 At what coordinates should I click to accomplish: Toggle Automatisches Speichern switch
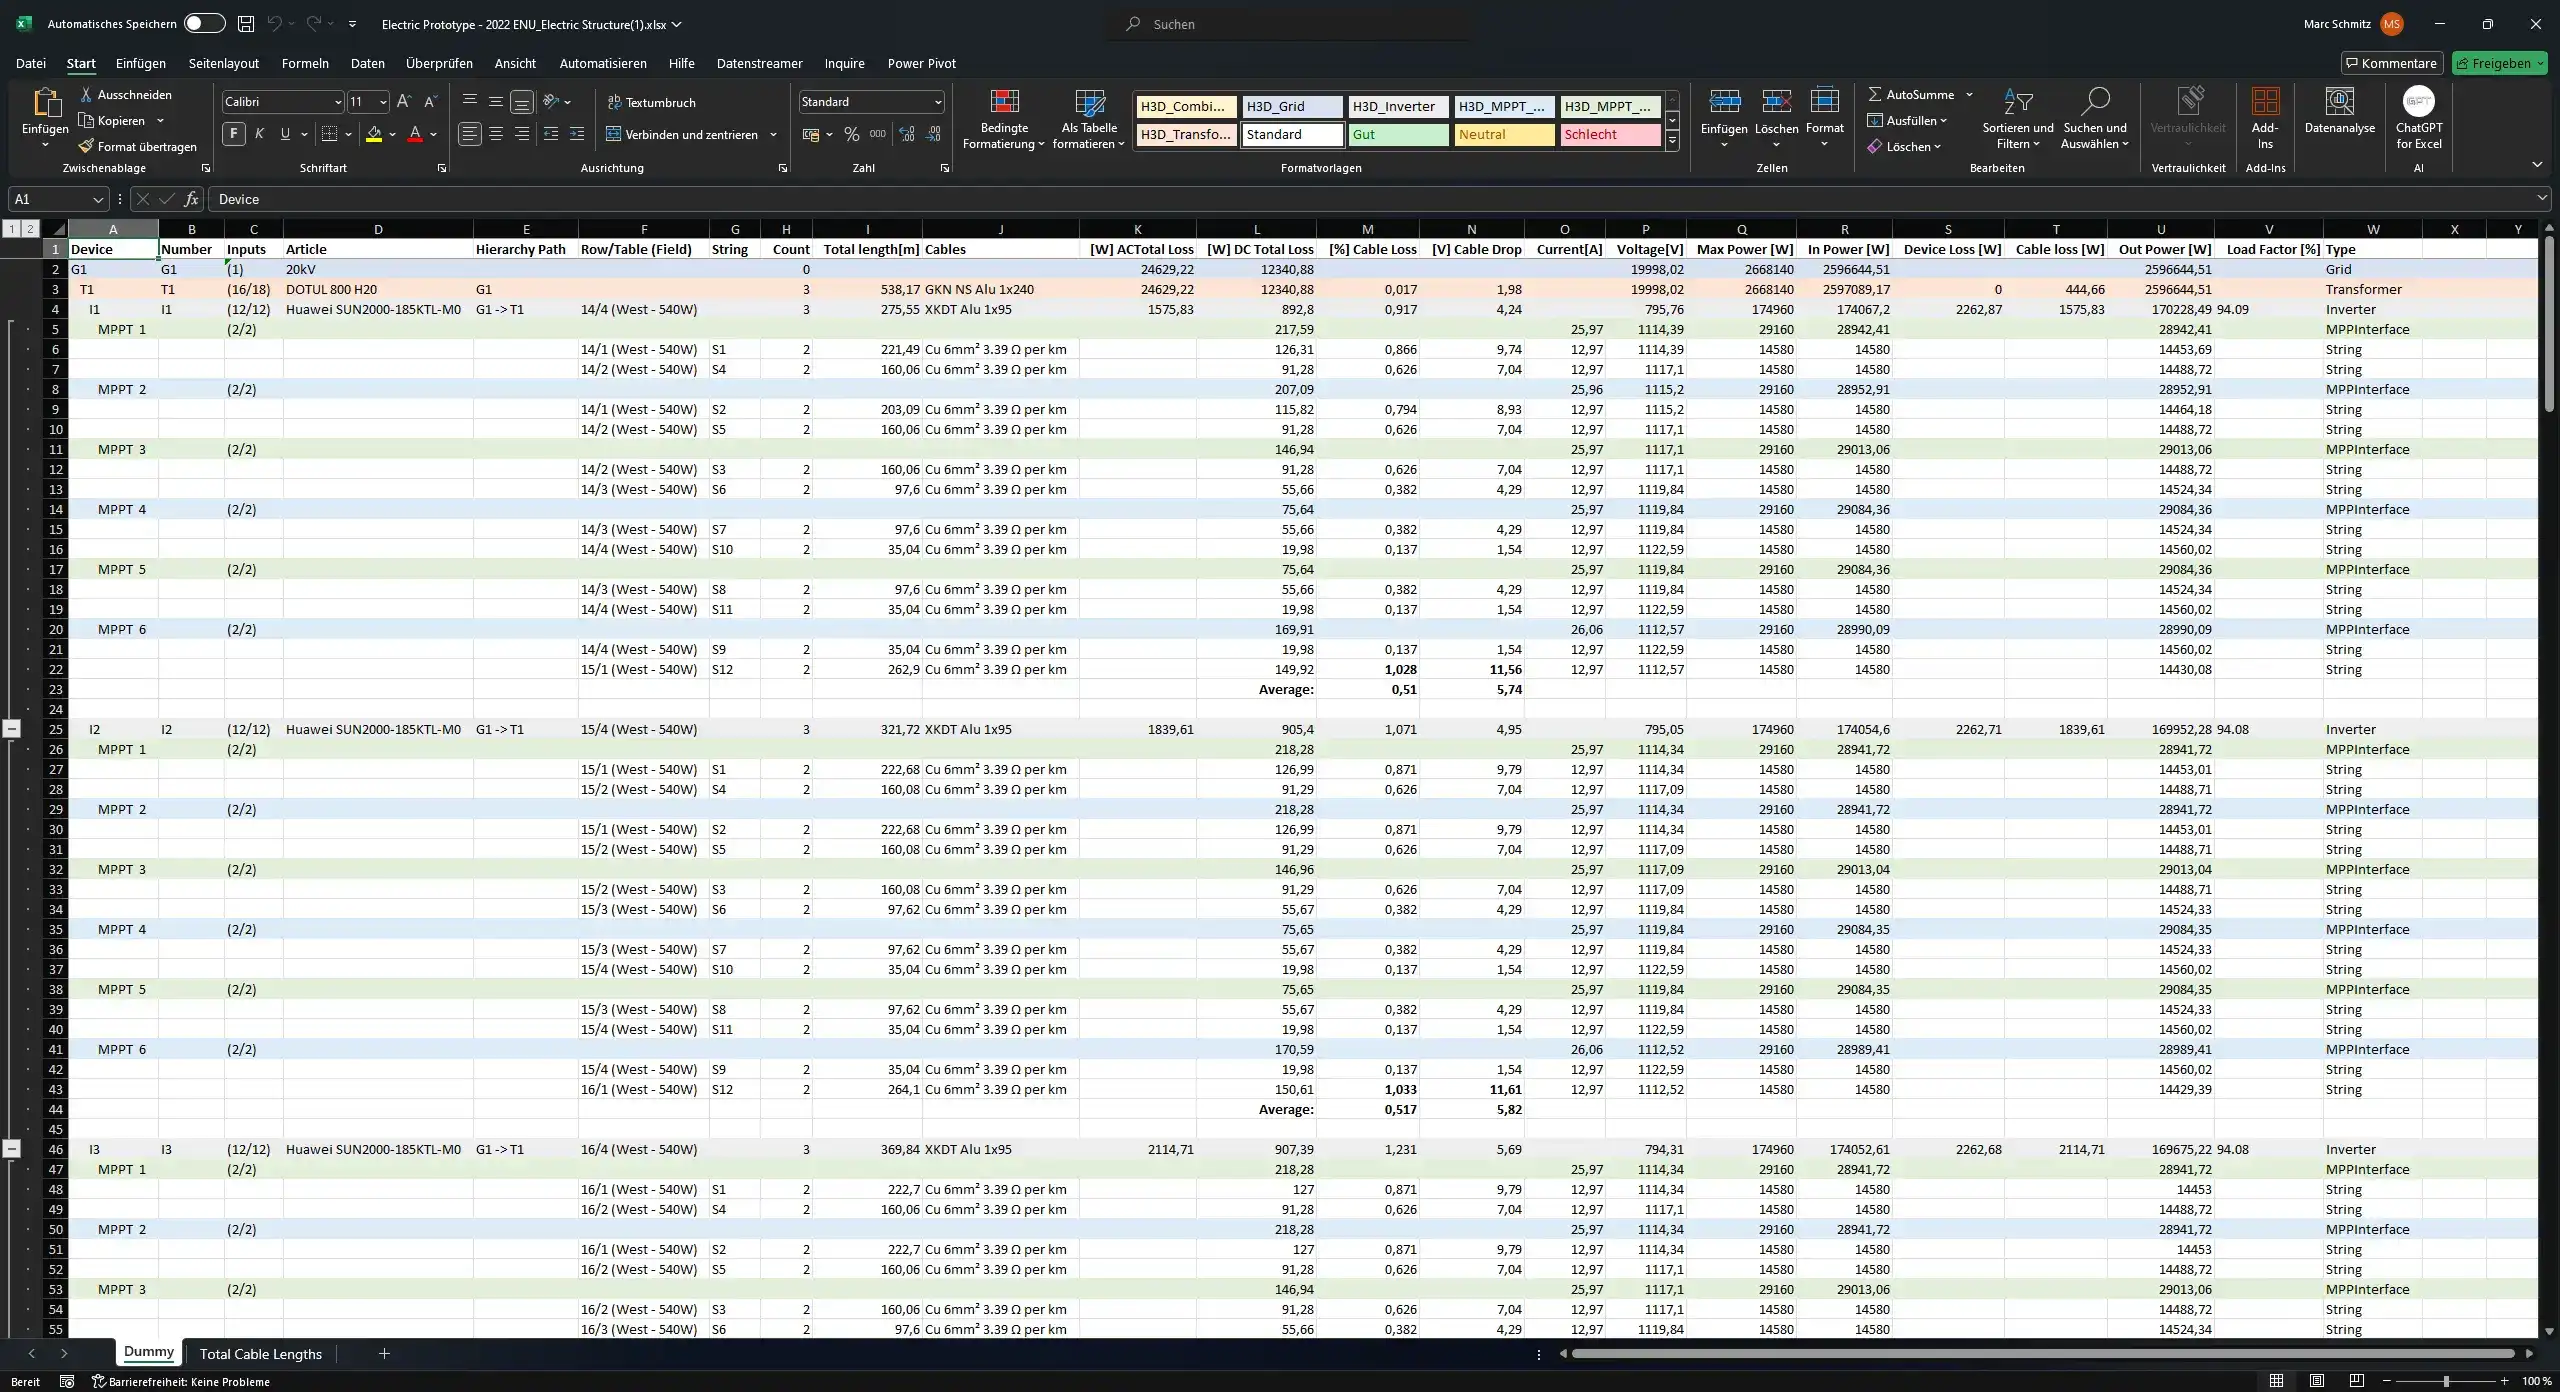(x=204, y=23)
